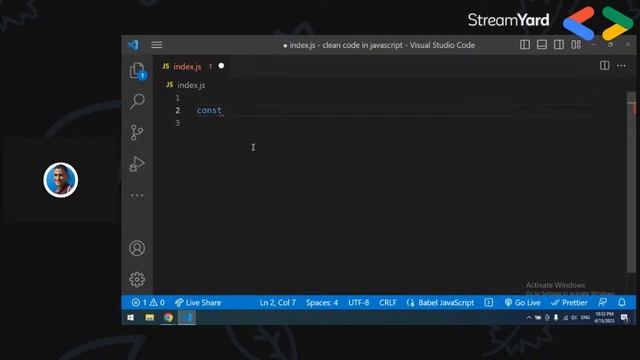Show additional views ellipsis in activity bar
This screenshot has width=640, height=360.
(x=137, y=195)
